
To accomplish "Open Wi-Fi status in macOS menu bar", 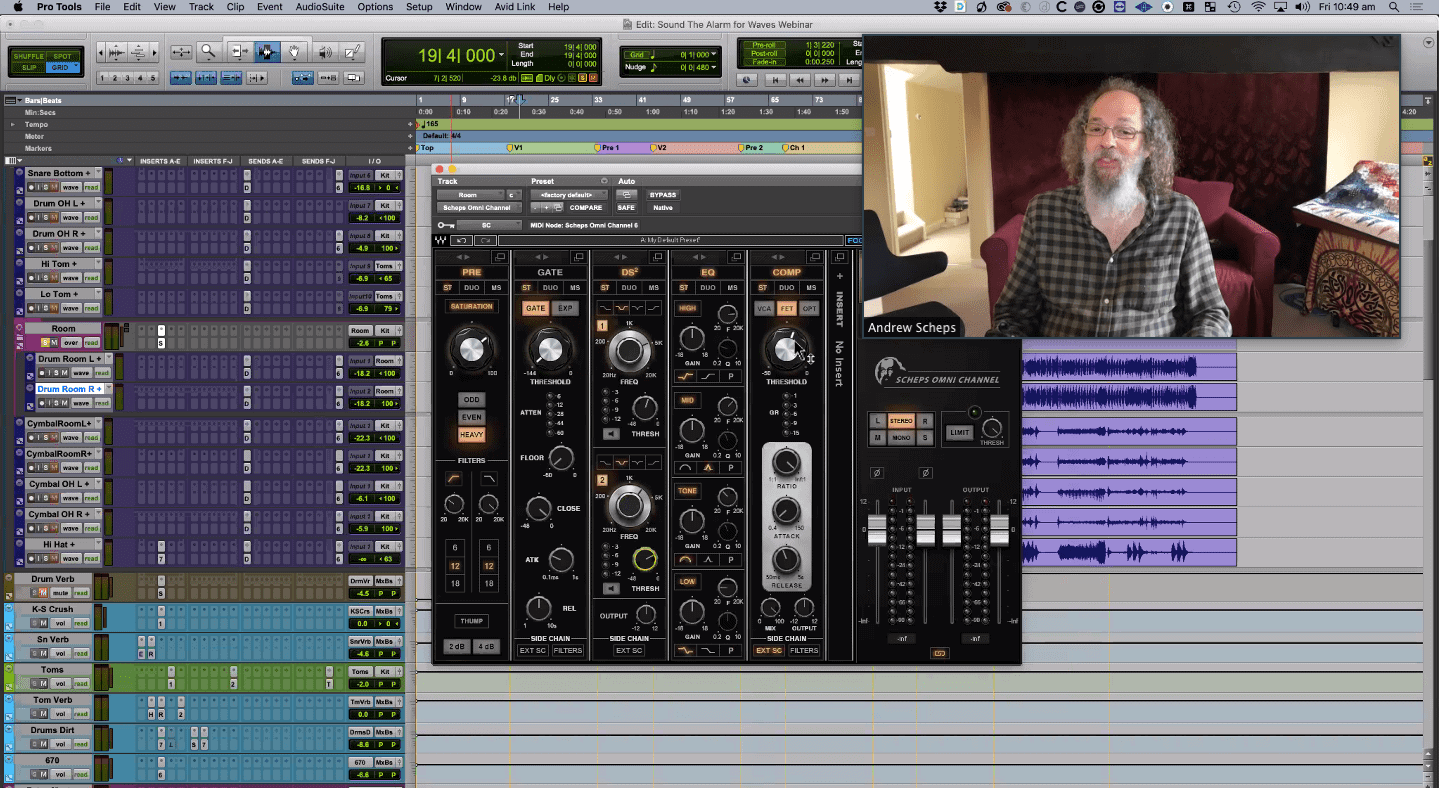I will (x=1258, y=7).
